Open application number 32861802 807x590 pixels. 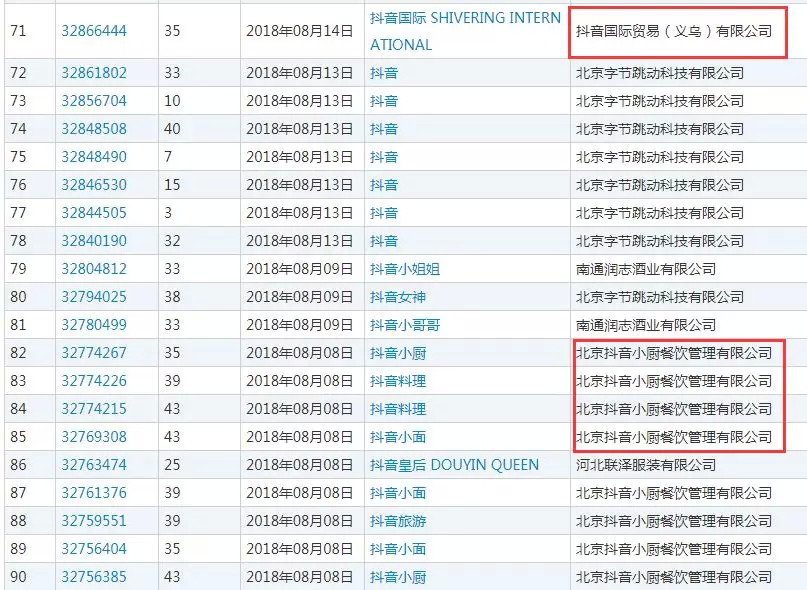(94, 73)
